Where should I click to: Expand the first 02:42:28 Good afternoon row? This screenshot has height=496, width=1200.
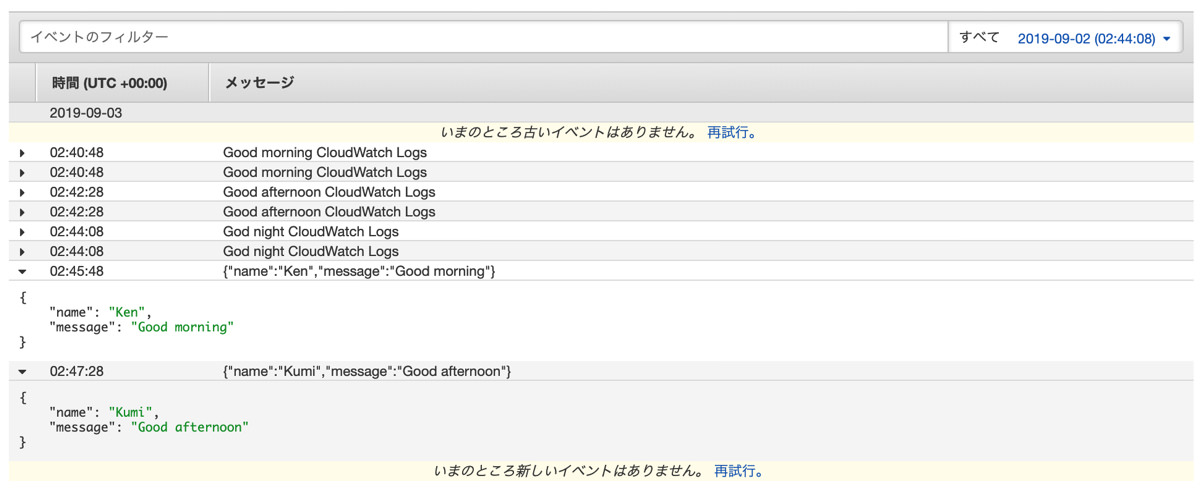23,192
